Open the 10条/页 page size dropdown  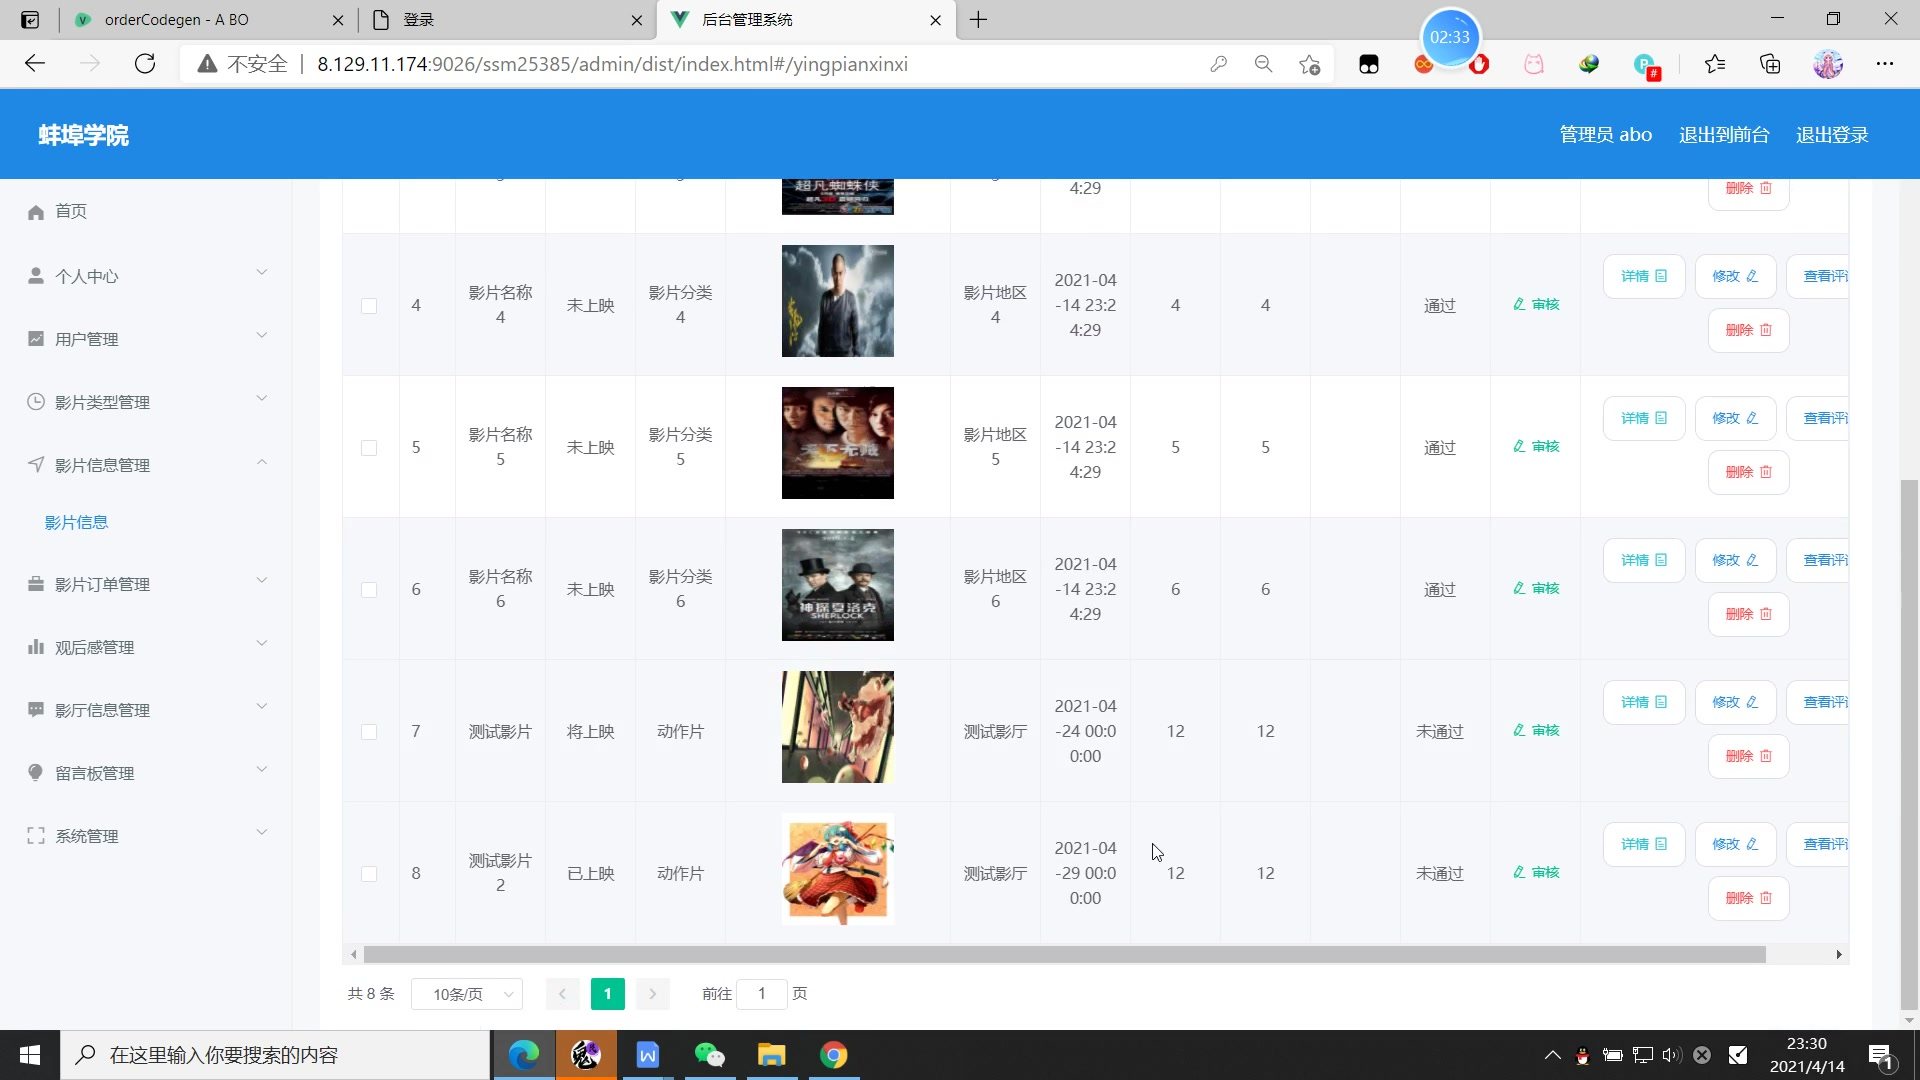(467, 994)
